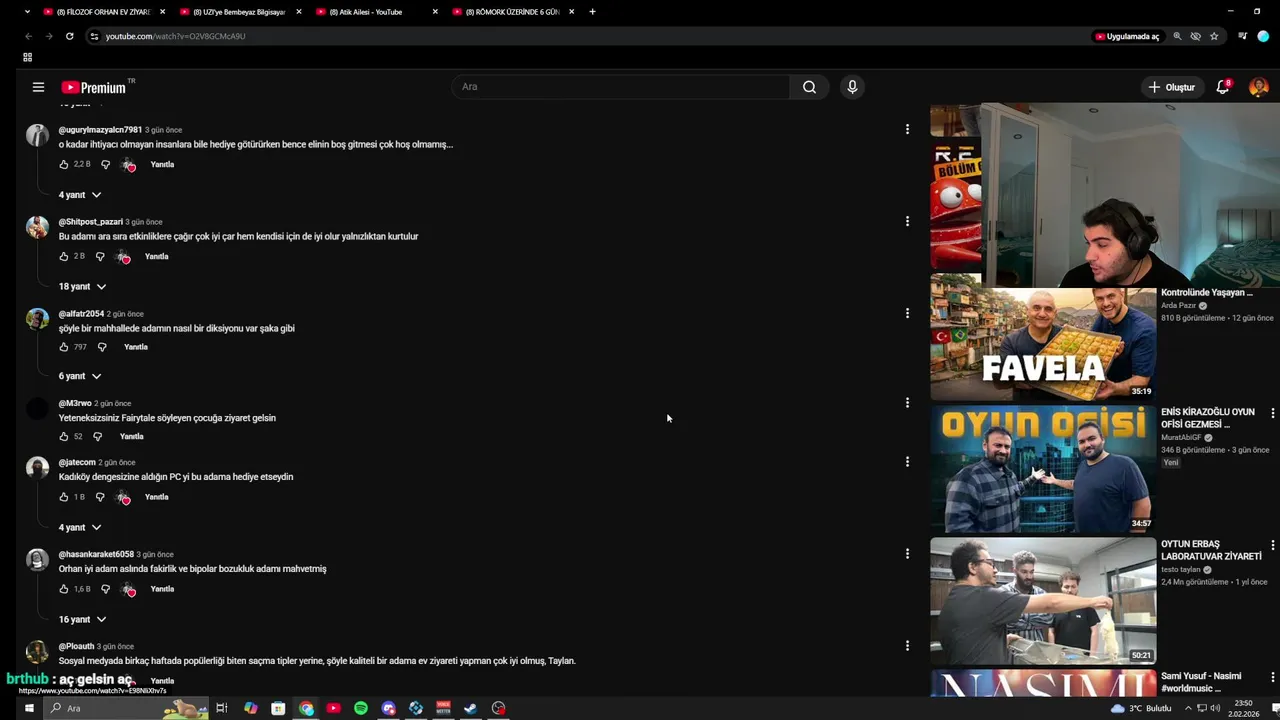Open options menu for @M3rwo comment

click(907, 402)
